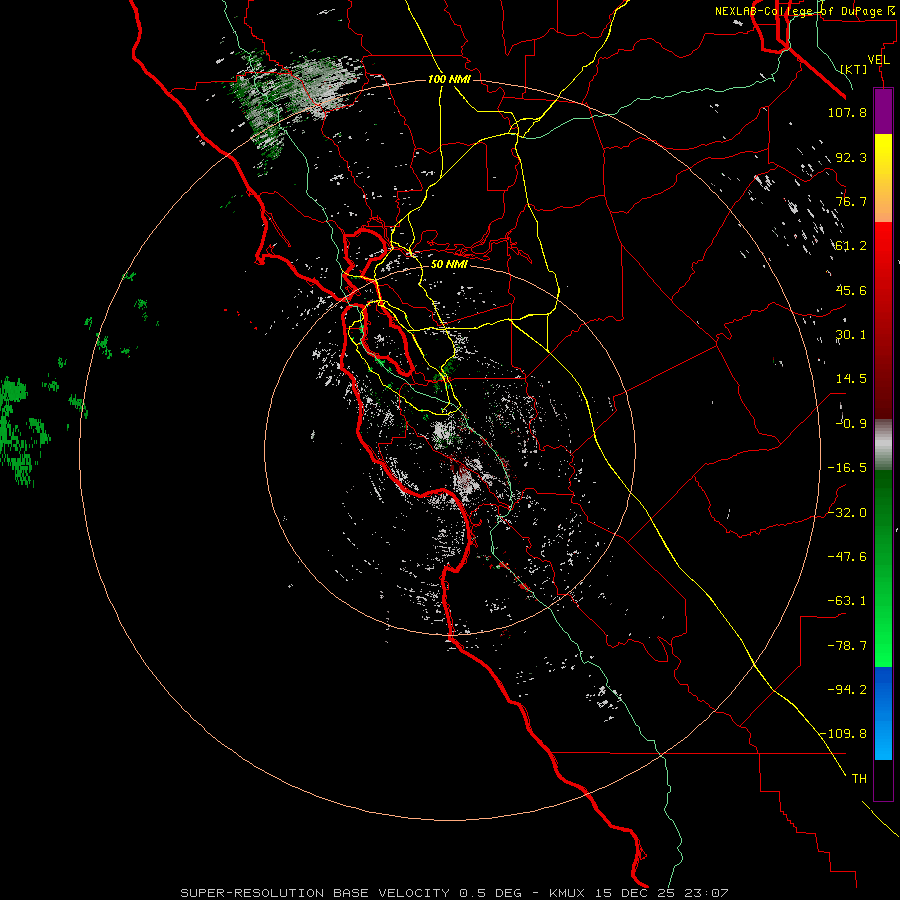The width and height of the screenshot is (900, 900).
Task: Select the 45.6 velocity scale label
Action: [851, 290]
